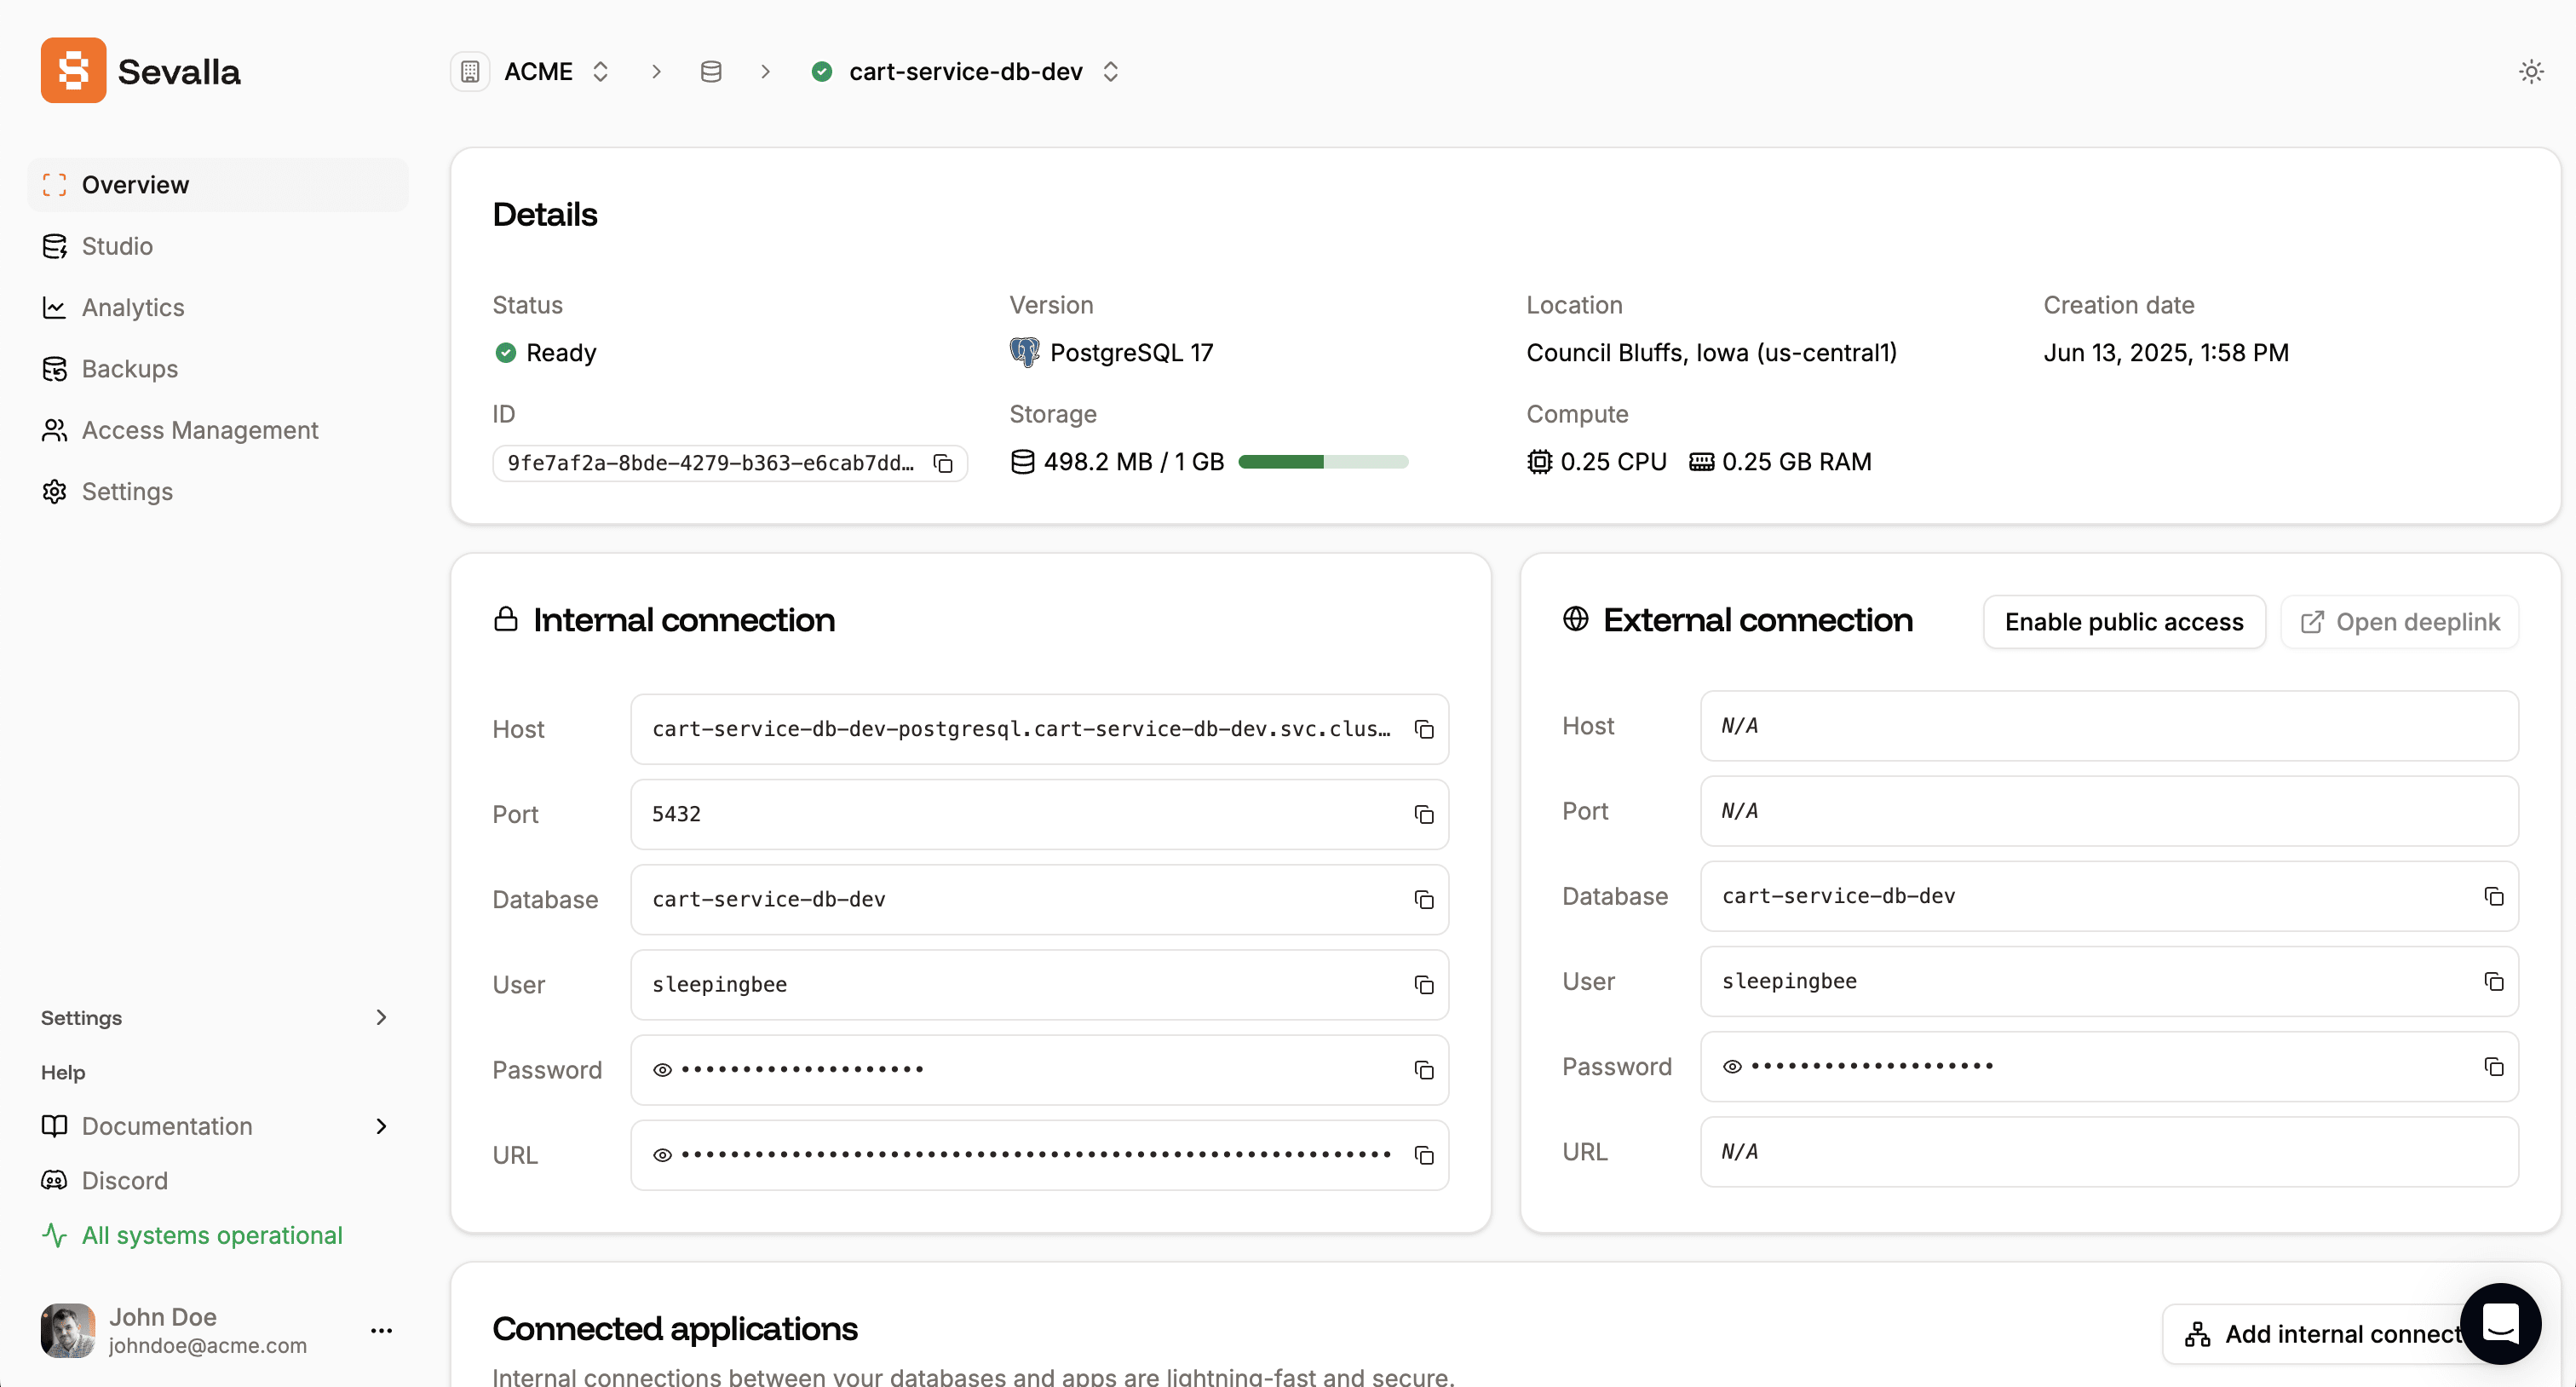Toggle the light/dark theme sun icon
The width and height of the screenshot is (2576, 1387).
(2530, 71)
